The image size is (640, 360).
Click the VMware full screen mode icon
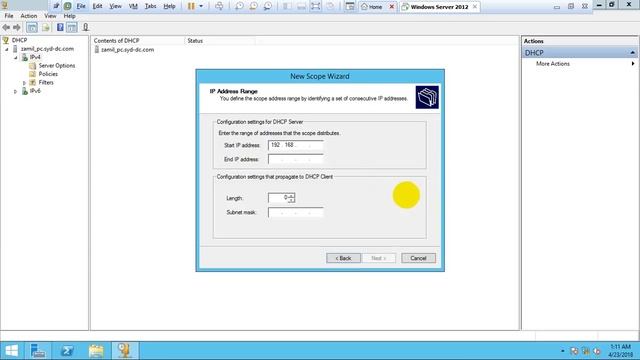pos(316,6)
